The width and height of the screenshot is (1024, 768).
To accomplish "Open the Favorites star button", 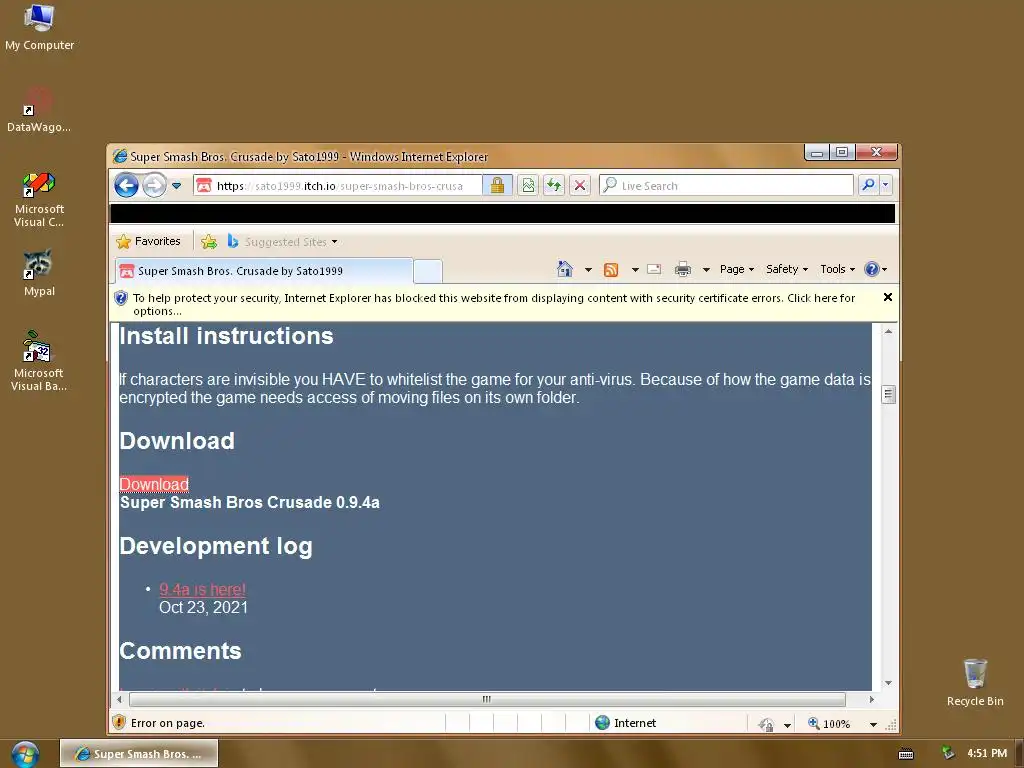I will point(148,242).
